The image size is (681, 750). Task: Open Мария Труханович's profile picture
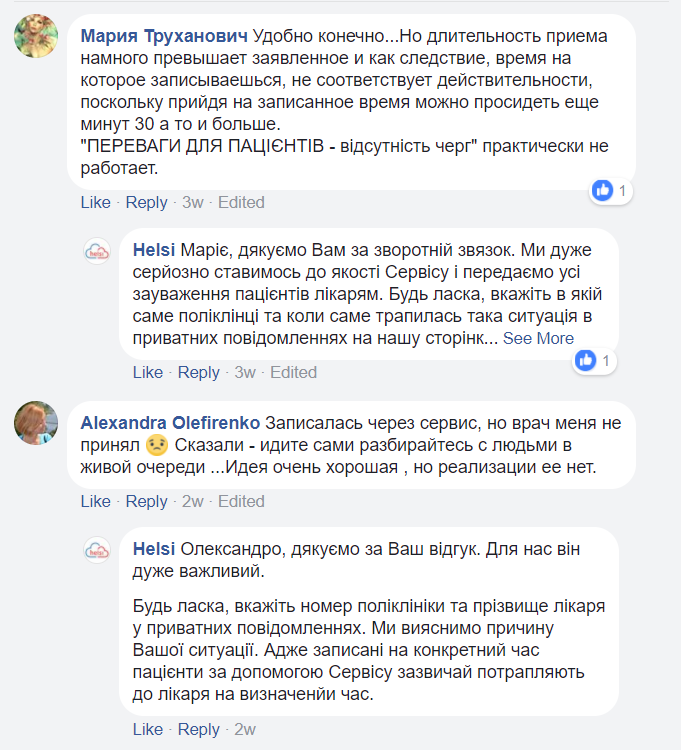point(35,36)
